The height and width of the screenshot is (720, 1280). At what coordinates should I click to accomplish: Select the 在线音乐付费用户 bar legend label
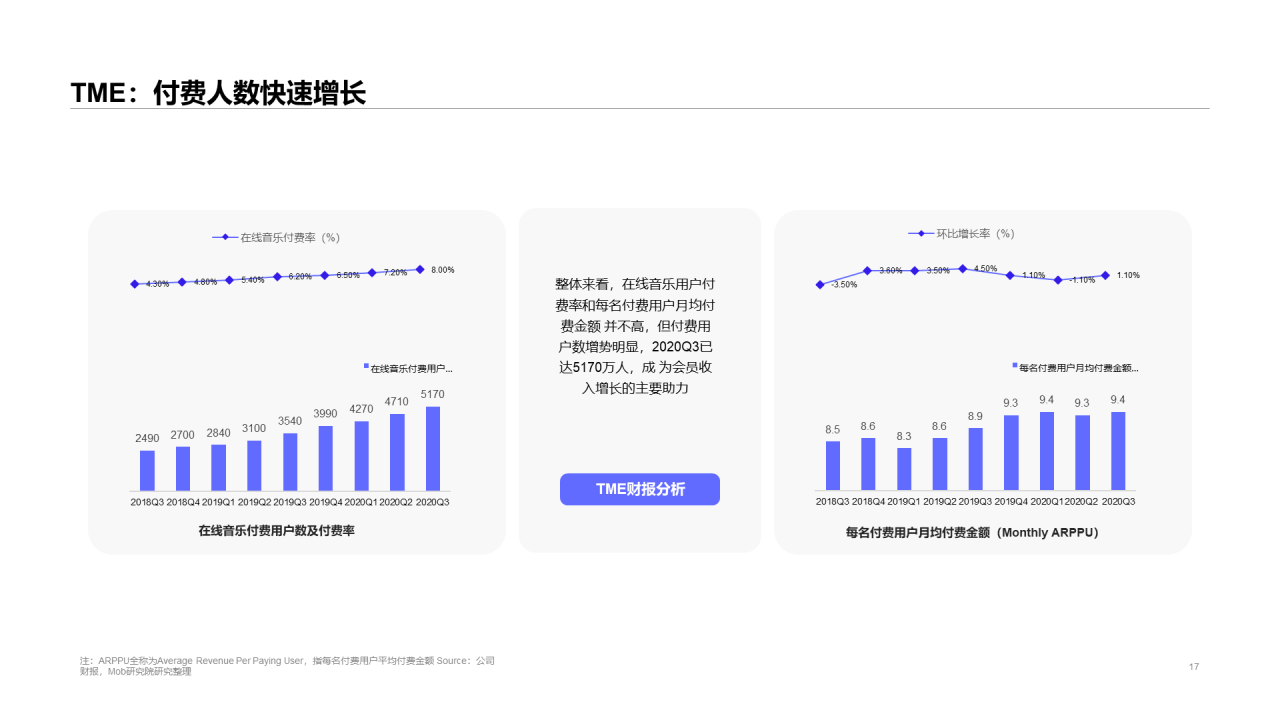408,368
